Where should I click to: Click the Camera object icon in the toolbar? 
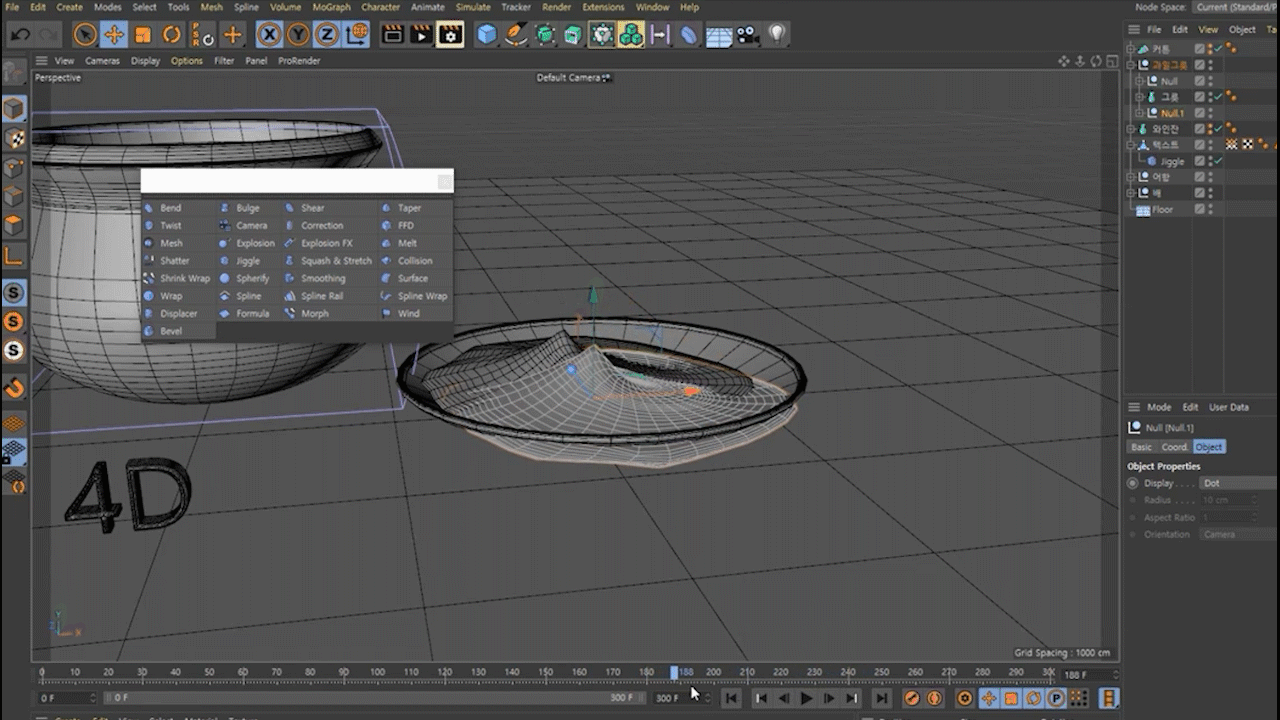pyautogui.click(x=747, y=35)
